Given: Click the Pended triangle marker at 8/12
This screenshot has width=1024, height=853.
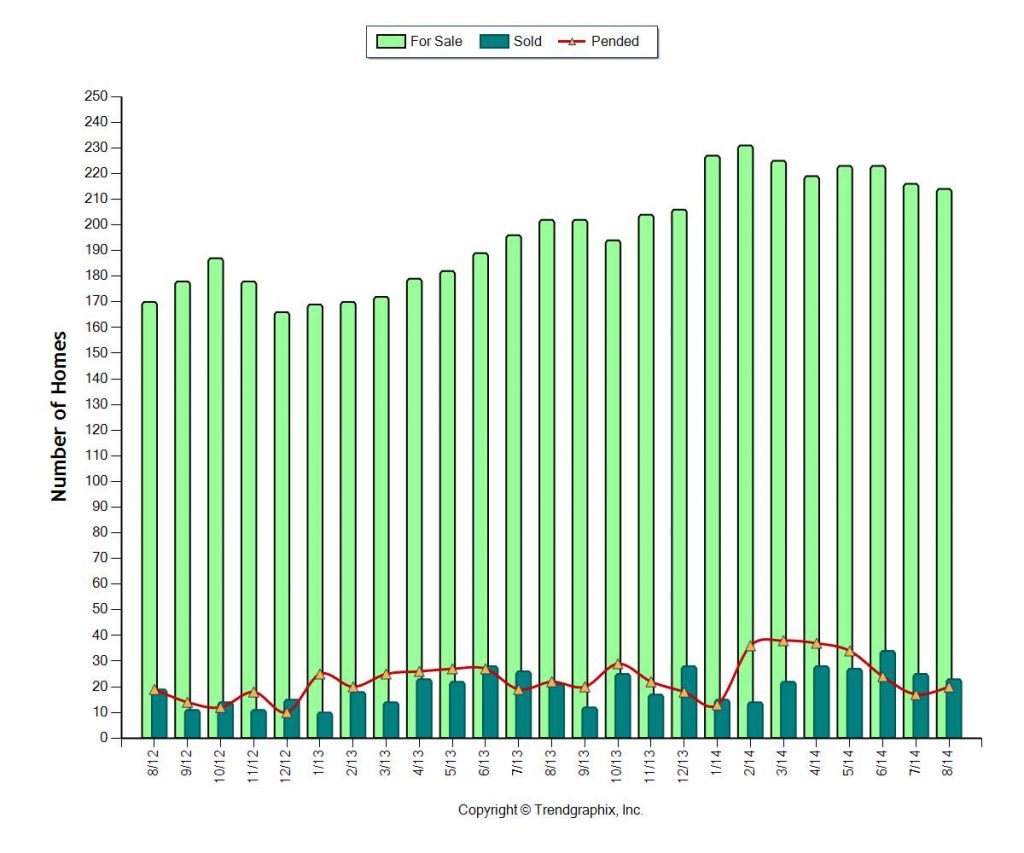Looking at the screenshot, I should coord(154,690).
